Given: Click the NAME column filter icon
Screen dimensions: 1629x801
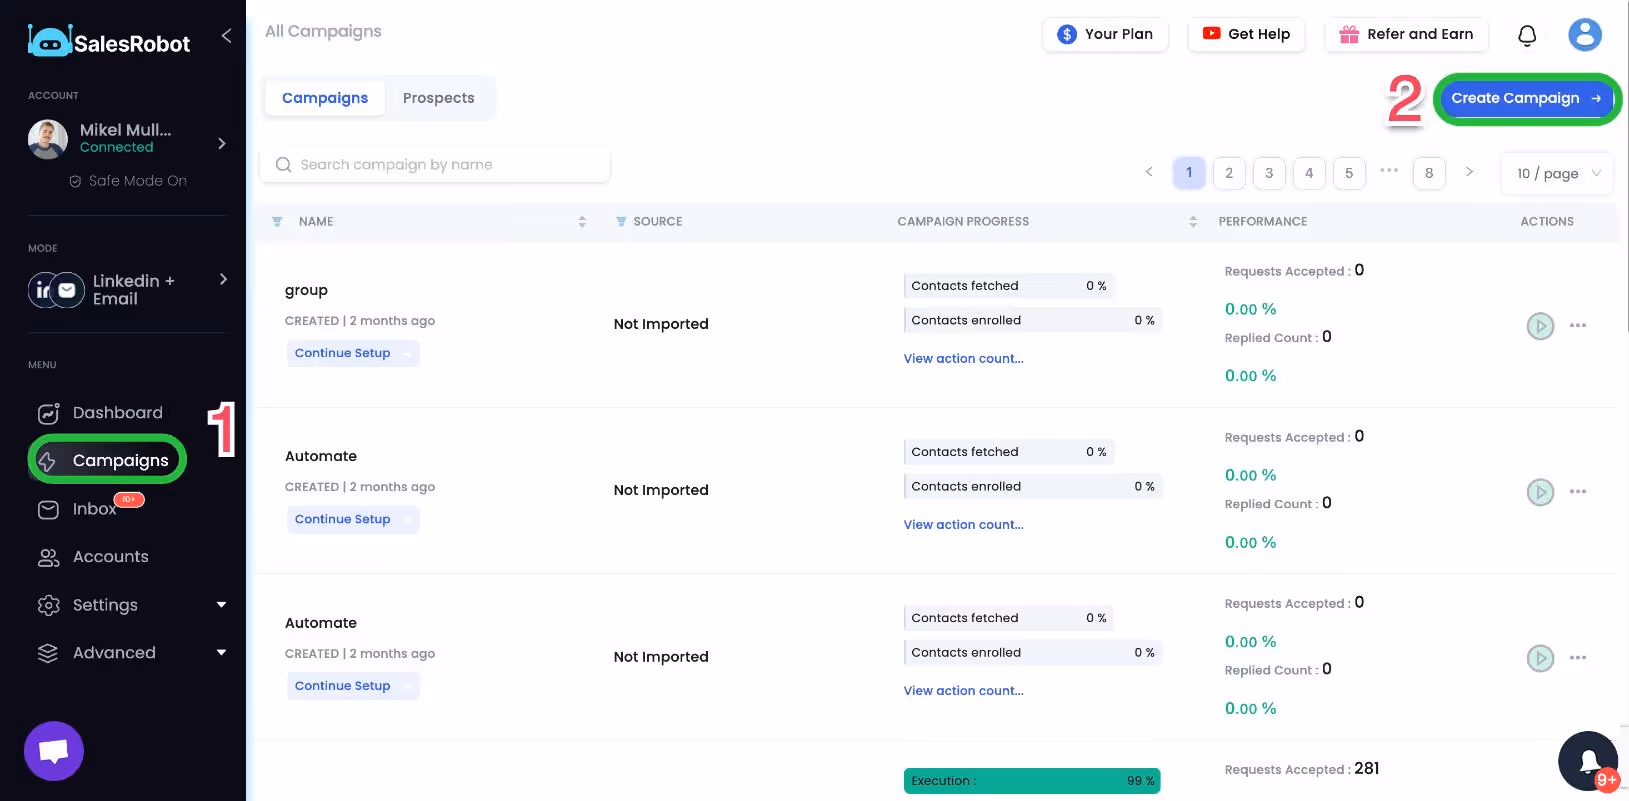Looking at the screenshot, I should click(x=277, y=222).
